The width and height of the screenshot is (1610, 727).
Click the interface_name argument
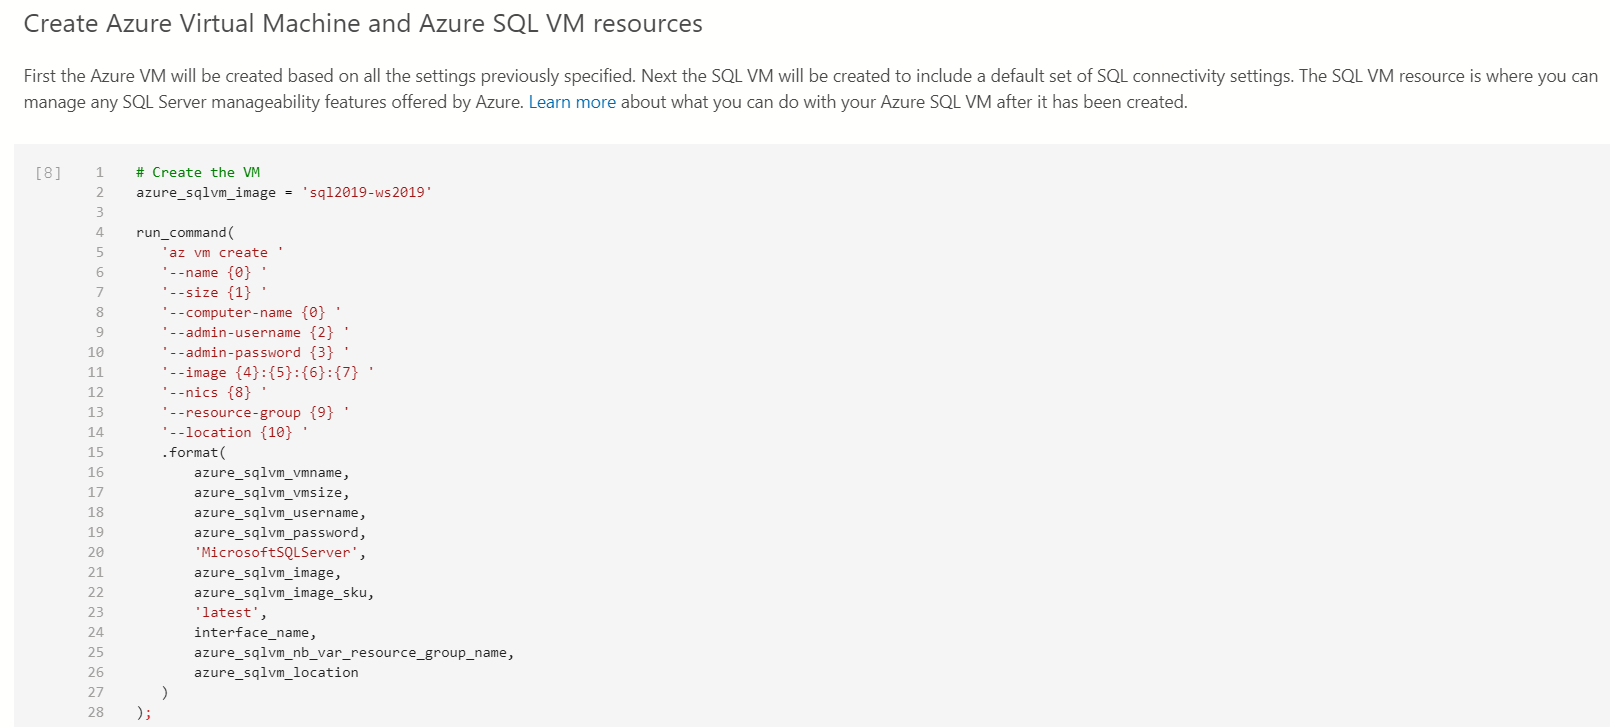(254, 633)
